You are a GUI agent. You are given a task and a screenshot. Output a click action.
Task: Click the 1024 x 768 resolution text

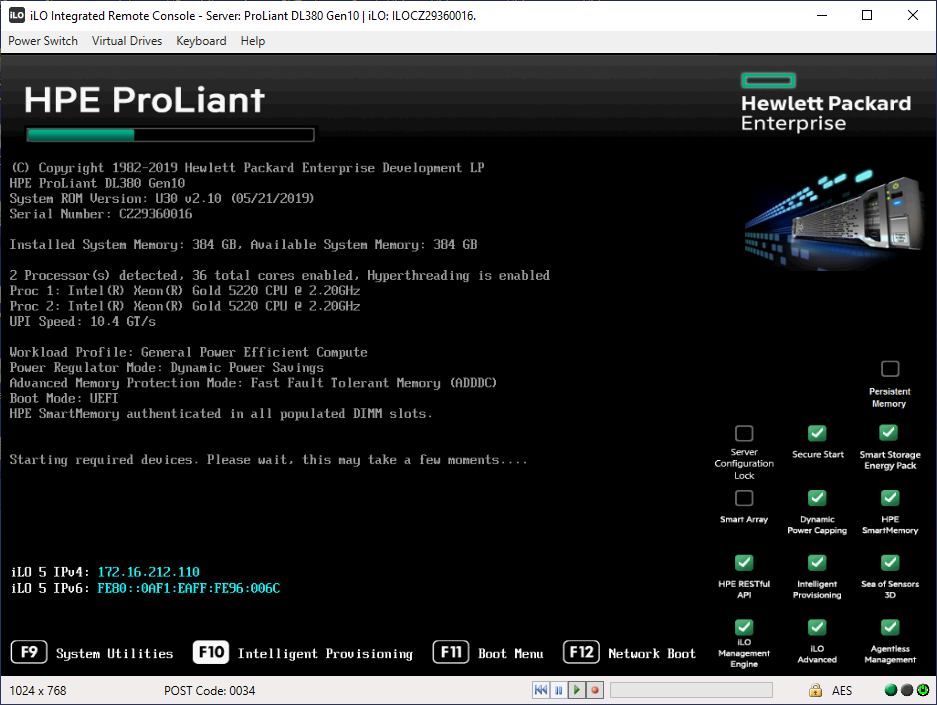(x=38, y=691)
